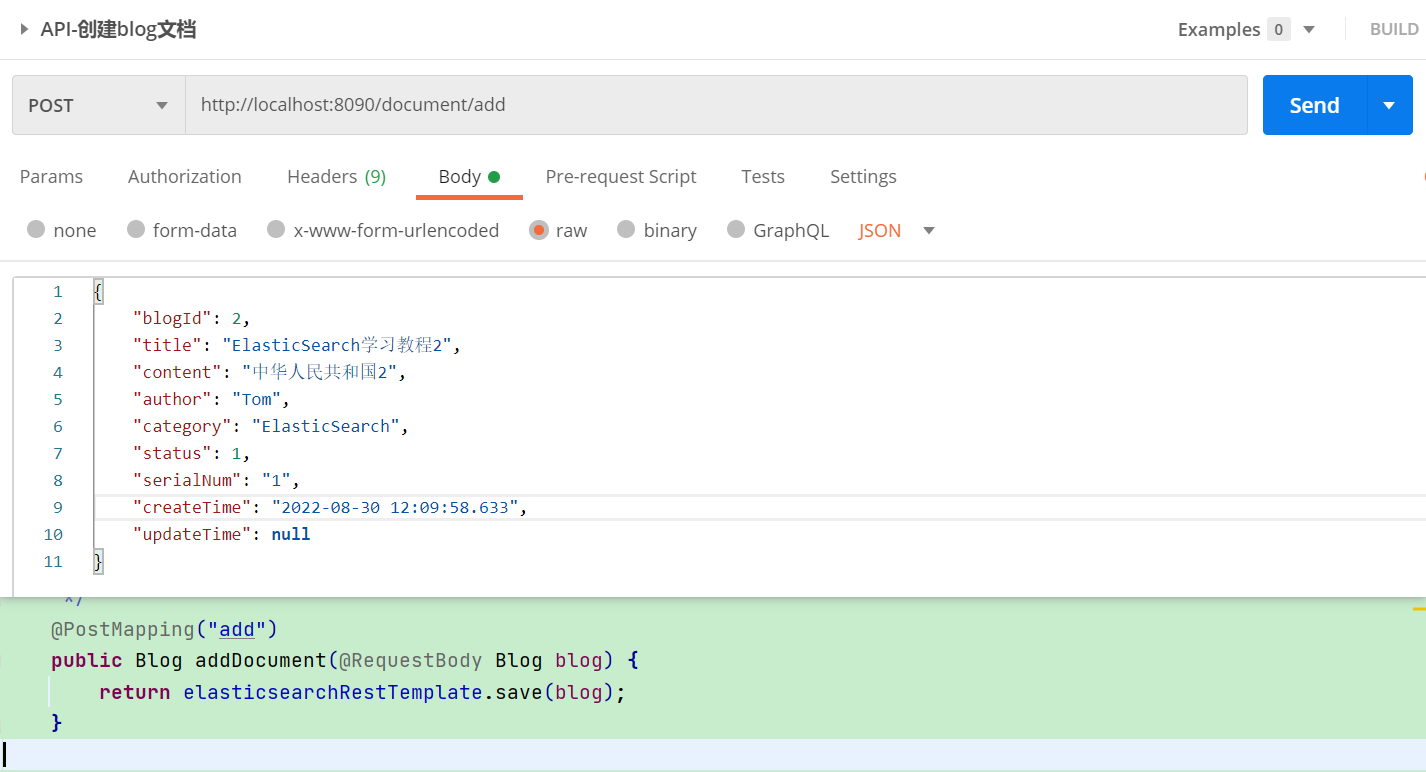Click the "add" link in @PostMapping

(x=237, y=629)
